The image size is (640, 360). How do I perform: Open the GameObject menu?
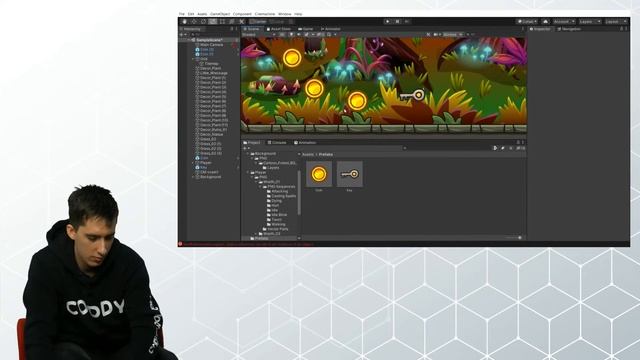point(220,14)
